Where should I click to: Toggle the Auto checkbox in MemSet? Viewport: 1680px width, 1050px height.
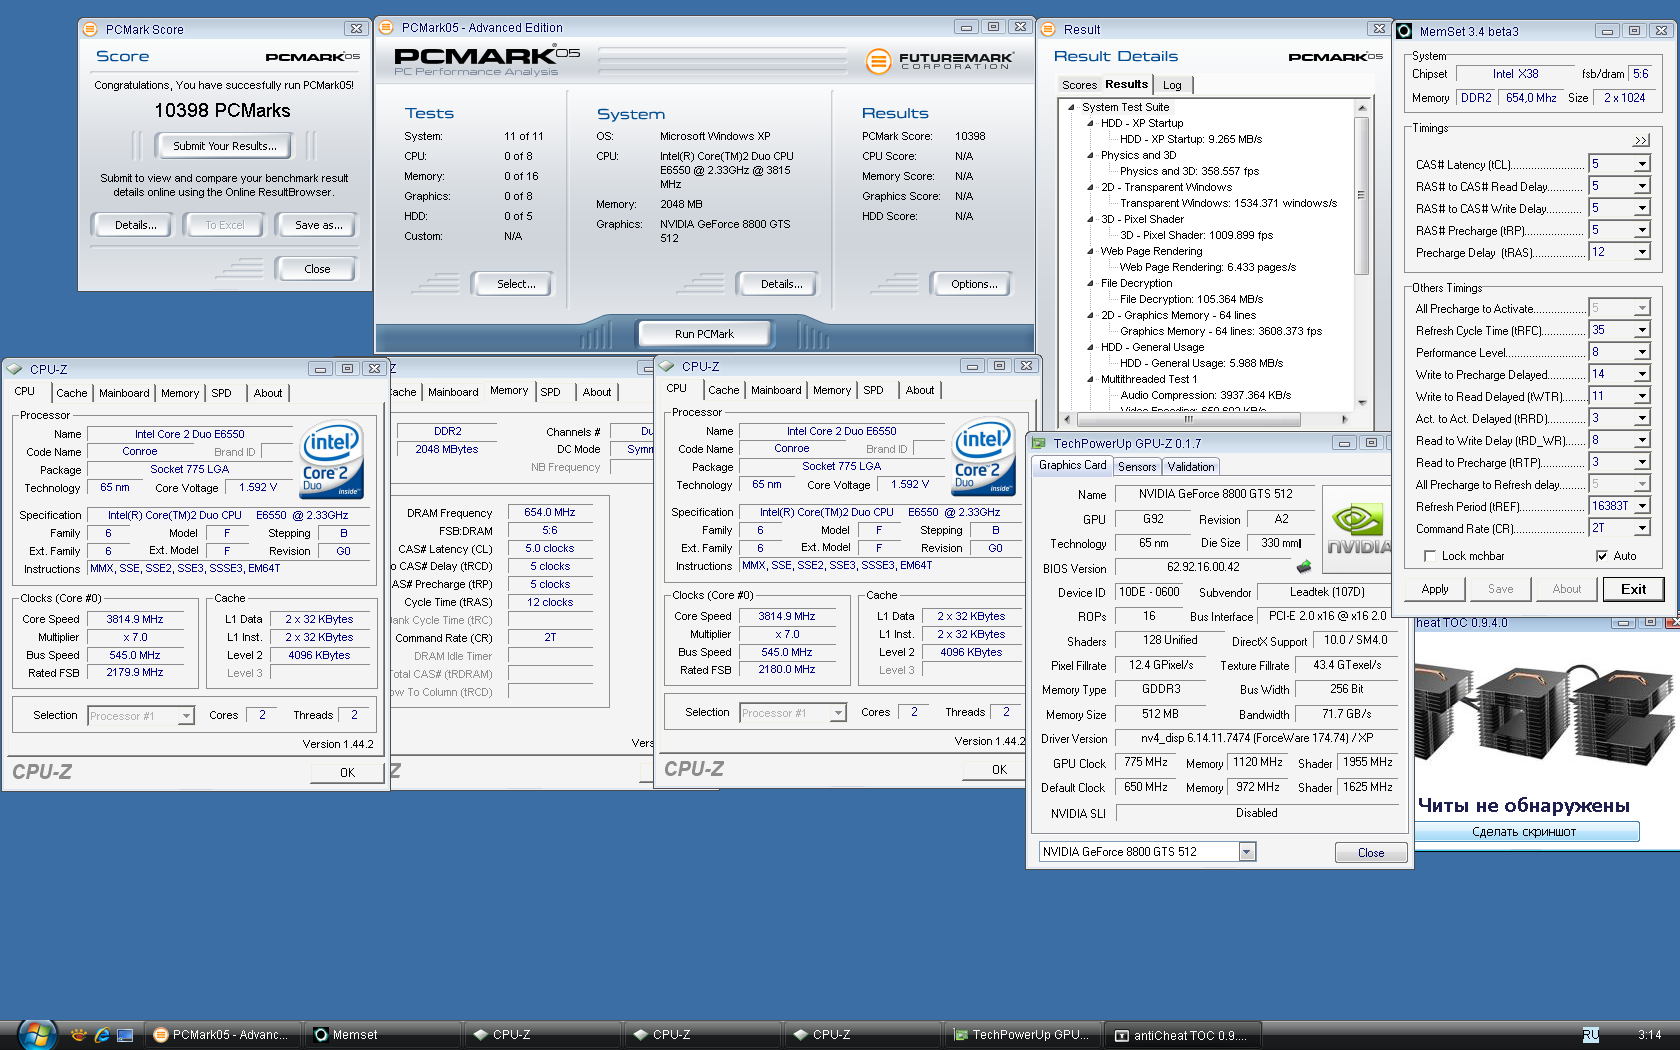tap(1602, 556)
